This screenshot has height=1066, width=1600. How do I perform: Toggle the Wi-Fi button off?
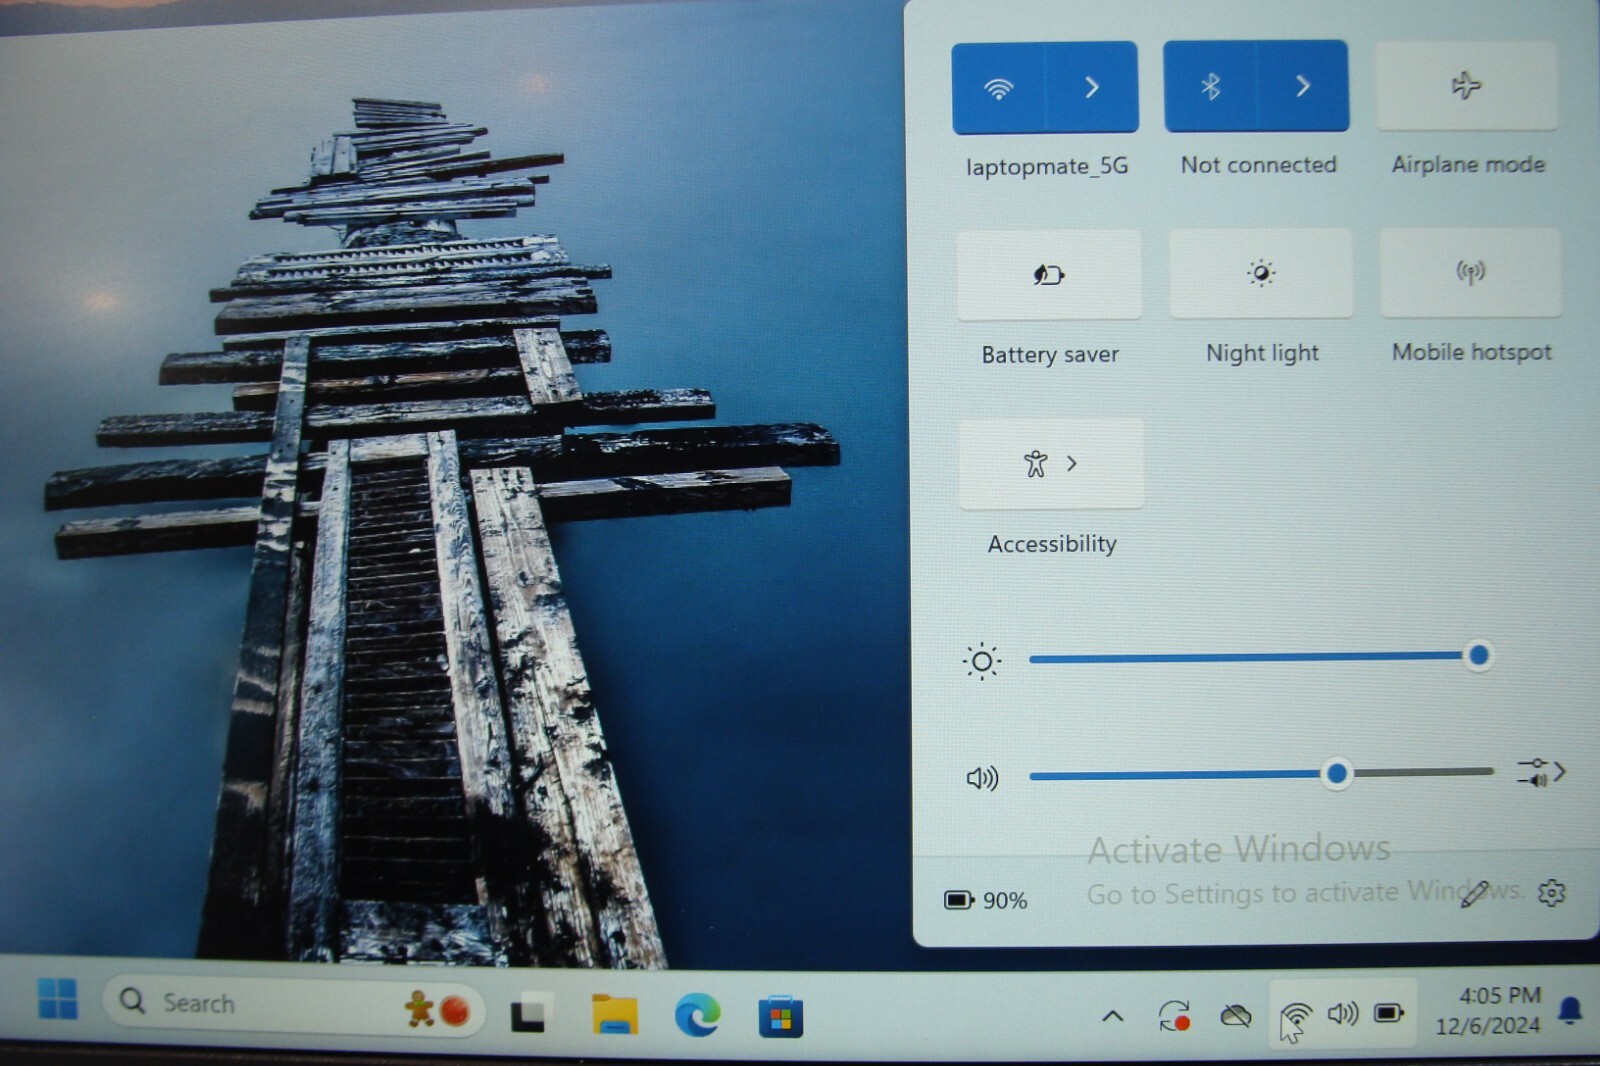point(998,88)
